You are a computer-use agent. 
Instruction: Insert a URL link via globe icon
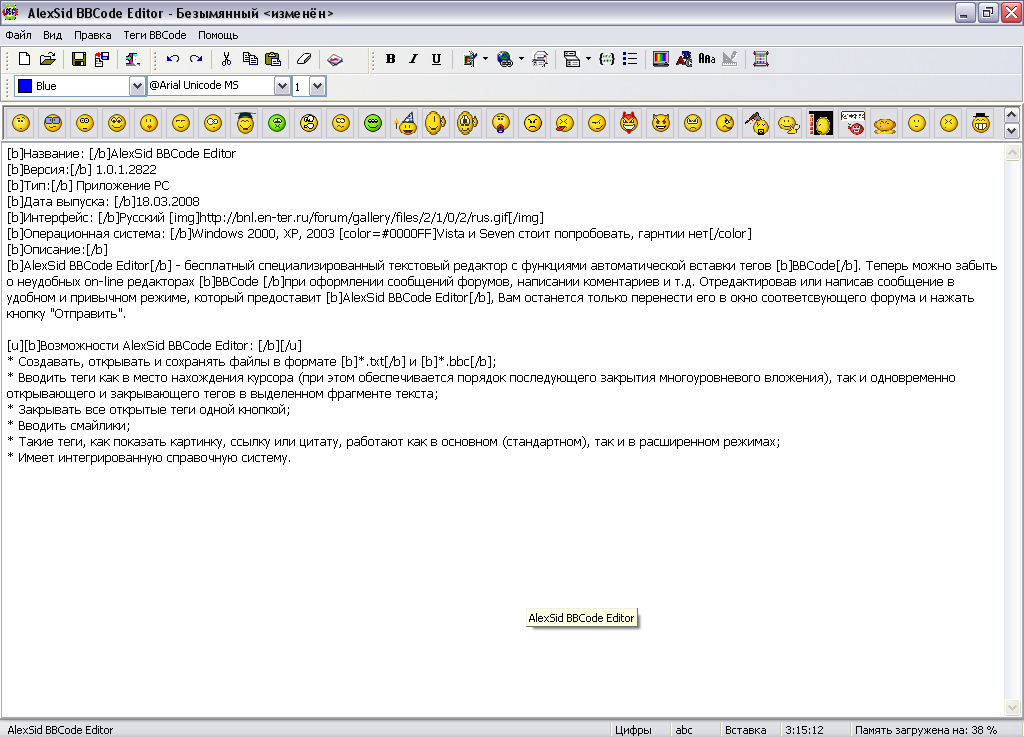(x=505, y=59)
